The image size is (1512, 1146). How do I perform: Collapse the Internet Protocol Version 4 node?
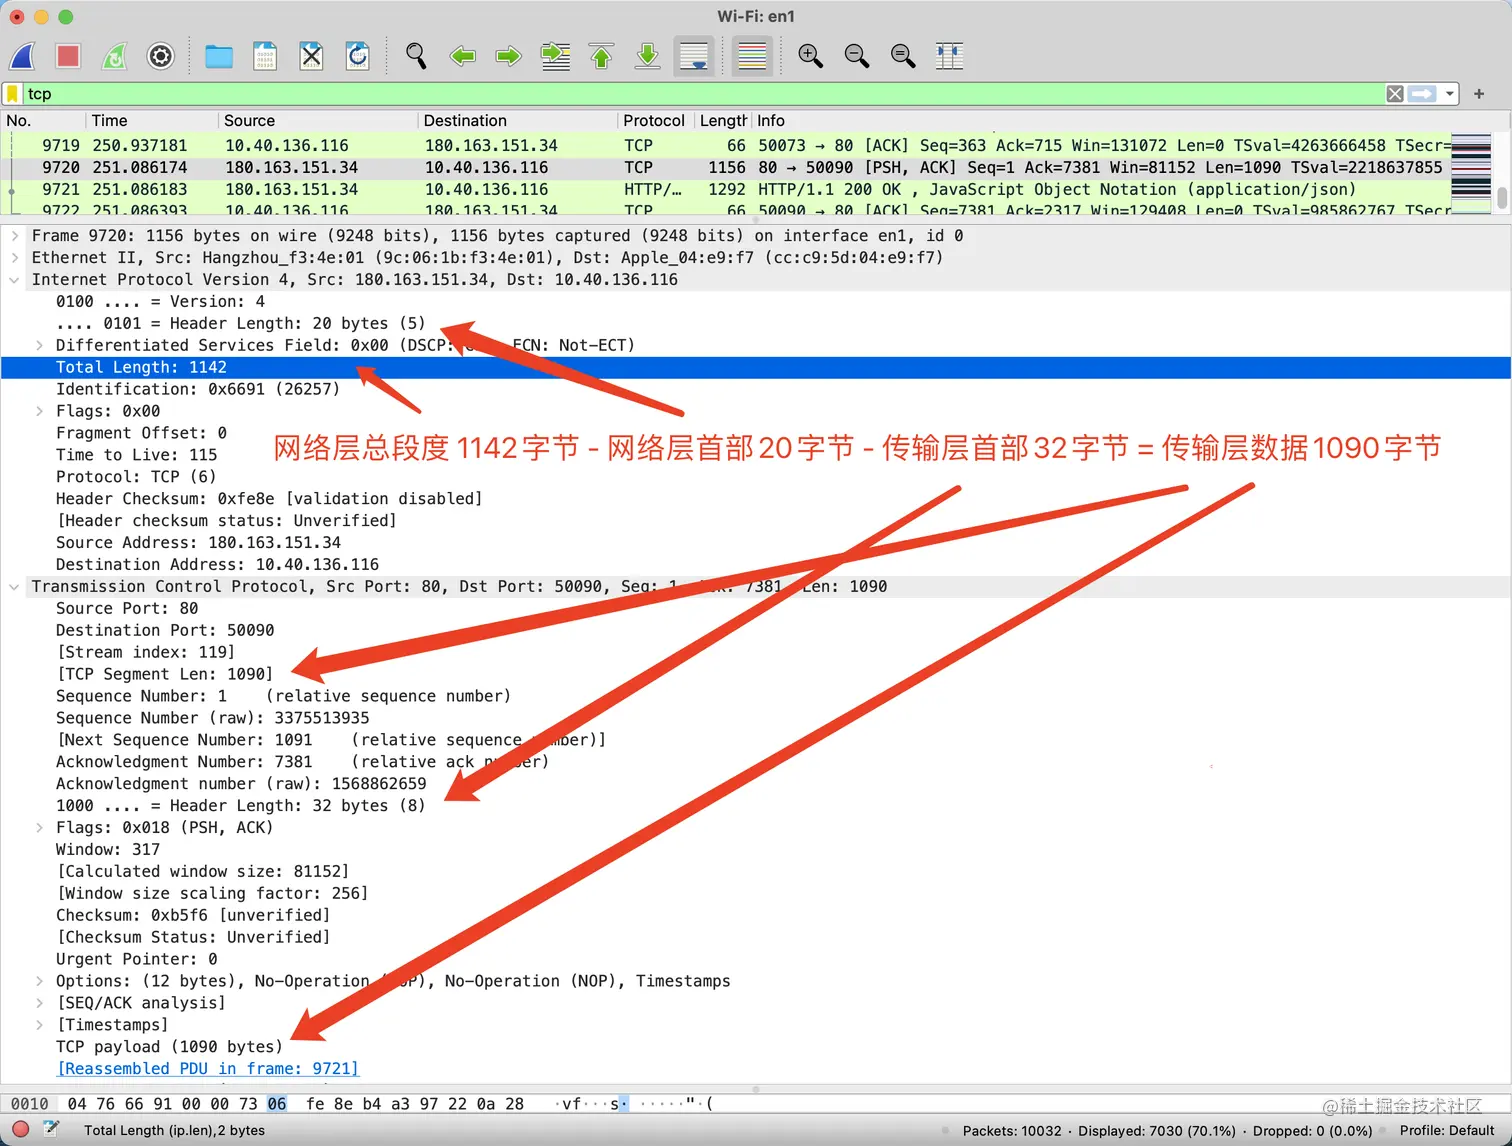tap(15, 280)
